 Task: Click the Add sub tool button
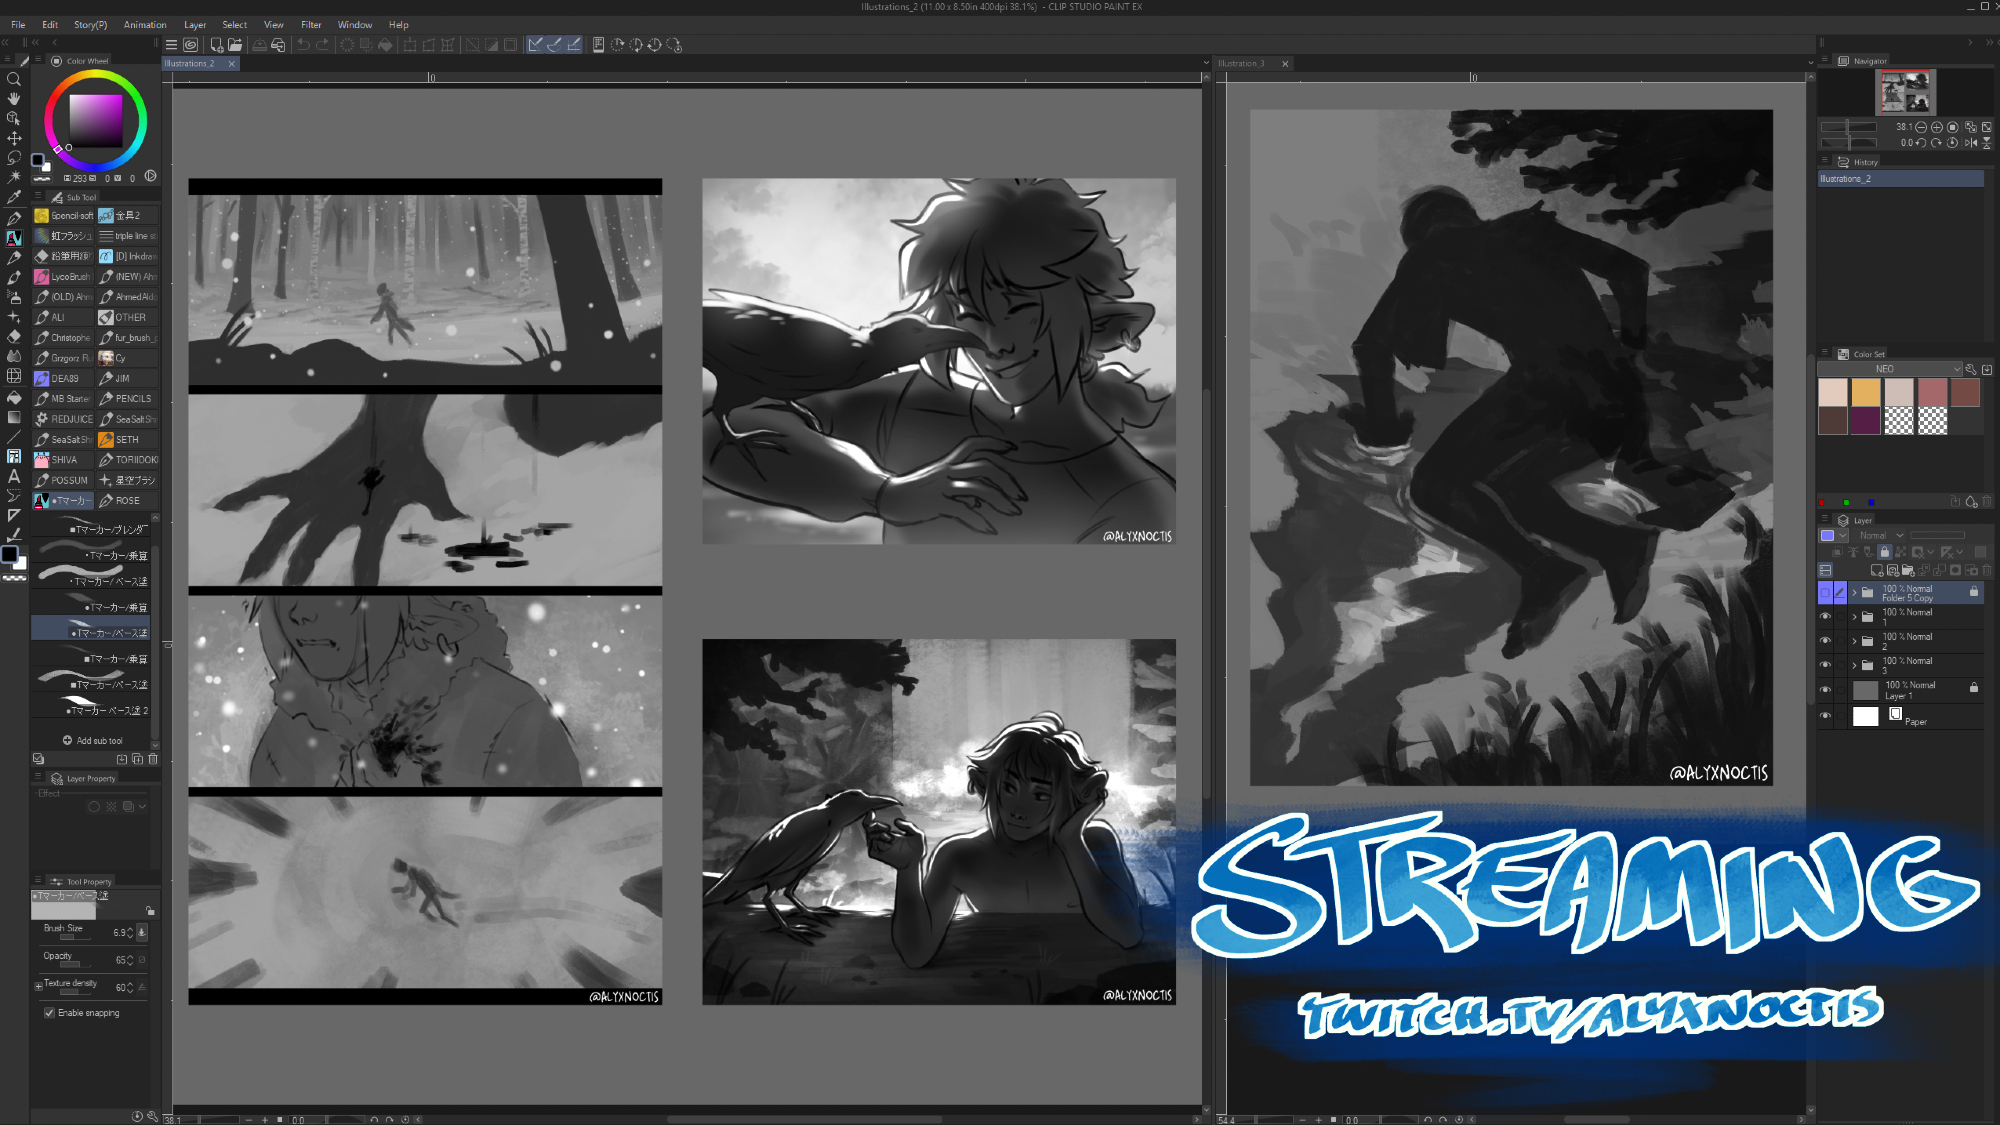coord(93,741)
